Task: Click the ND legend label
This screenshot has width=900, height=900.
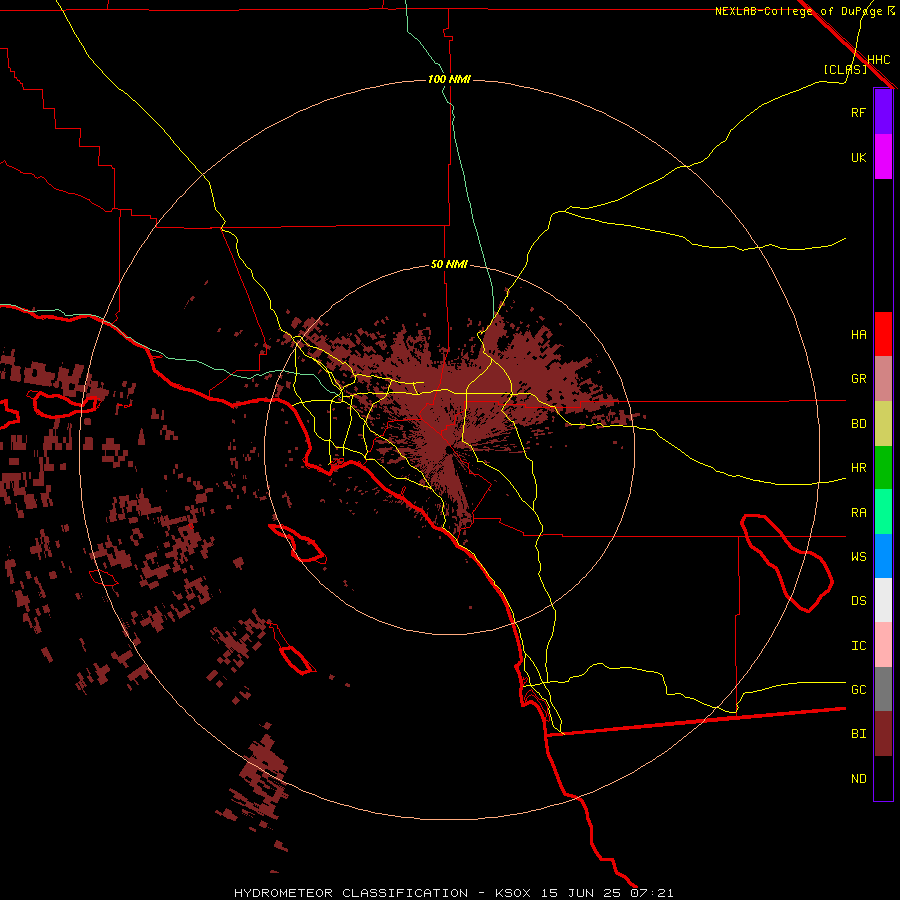Action: 858,779
